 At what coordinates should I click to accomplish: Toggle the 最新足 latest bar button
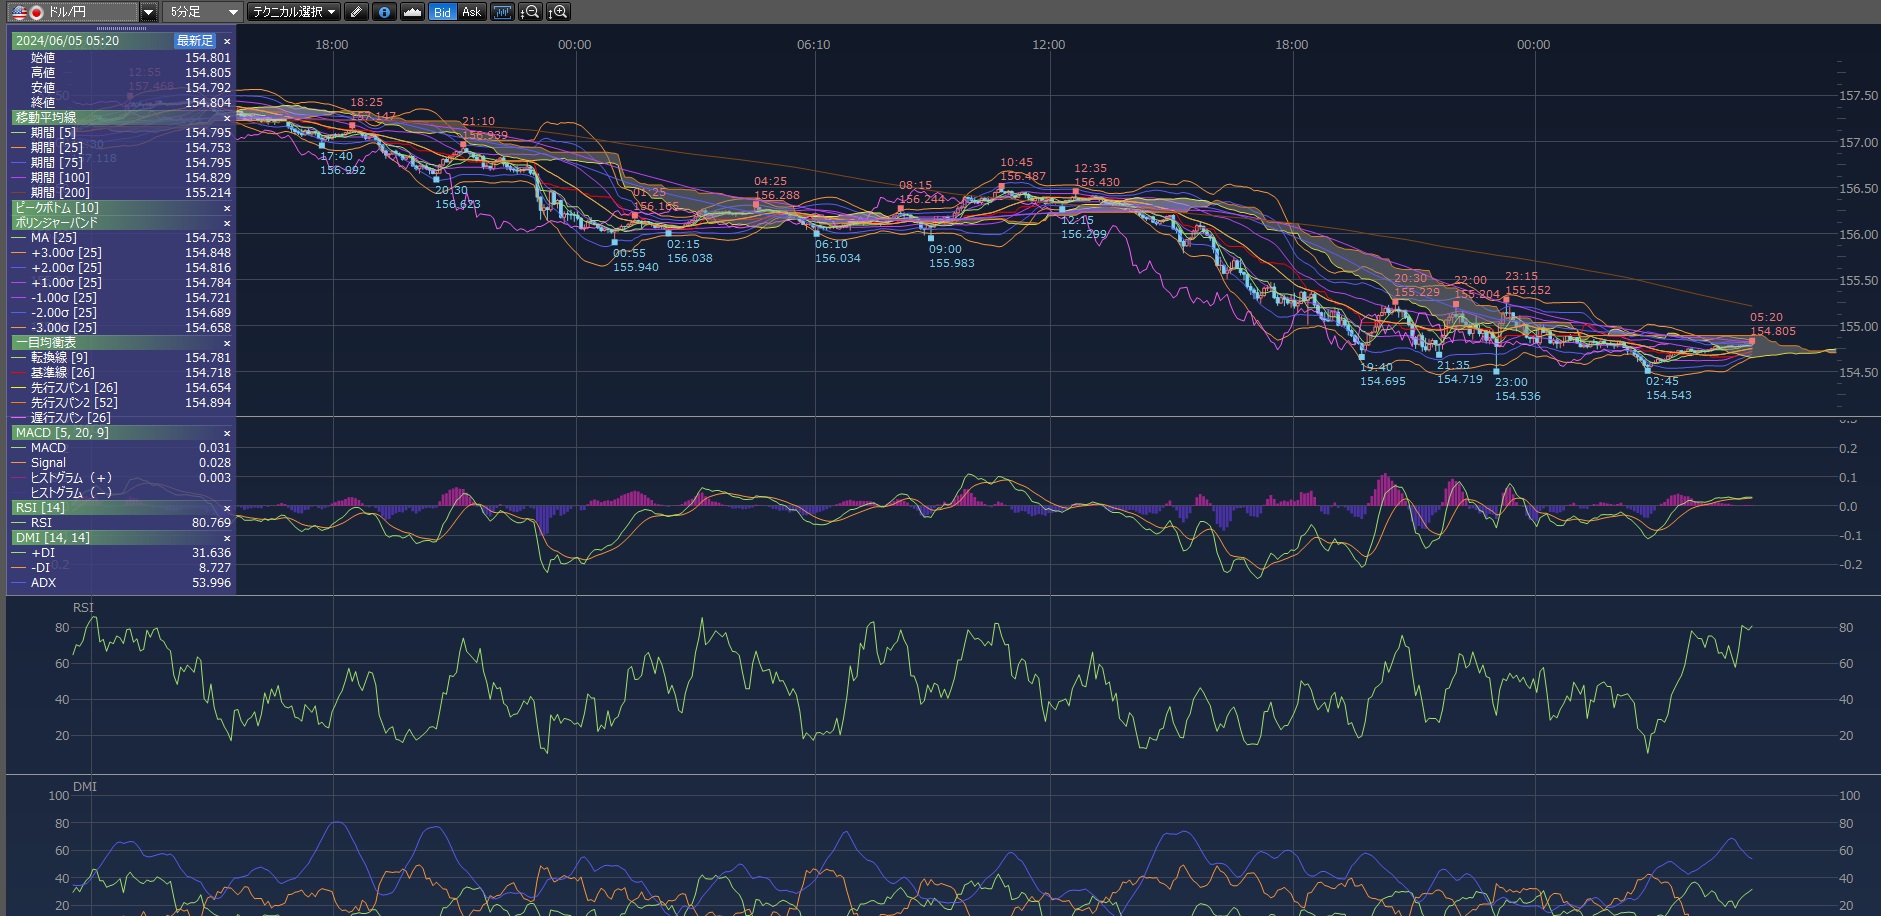pyautogui.click(x=195, y=41)
